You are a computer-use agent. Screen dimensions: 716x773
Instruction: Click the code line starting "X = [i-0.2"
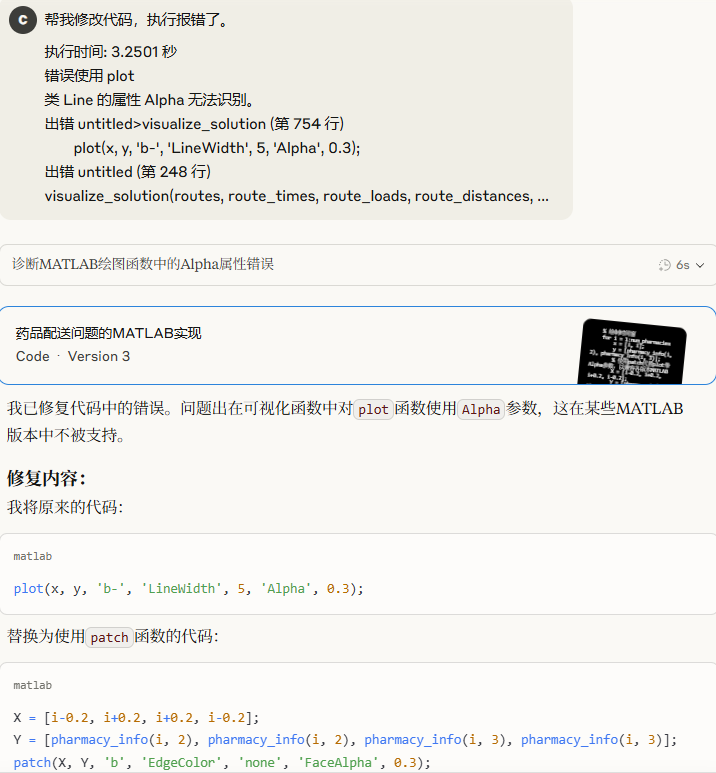(x=136, y=718)
